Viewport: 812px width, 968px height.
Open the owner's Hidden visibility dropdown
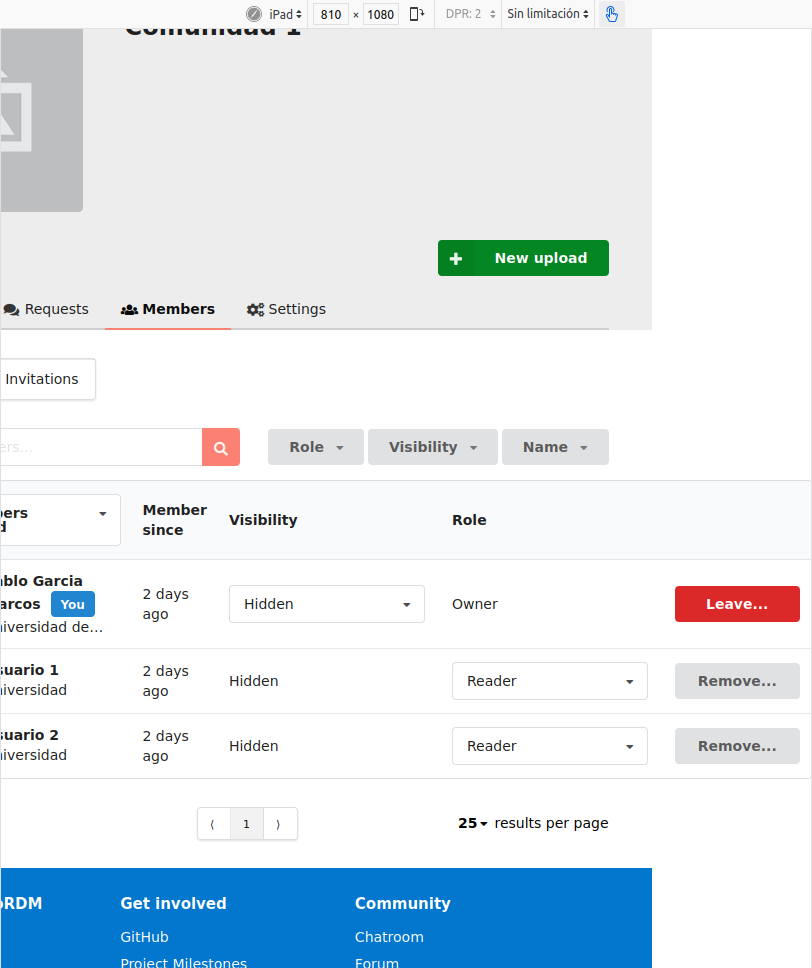(326, 604)
